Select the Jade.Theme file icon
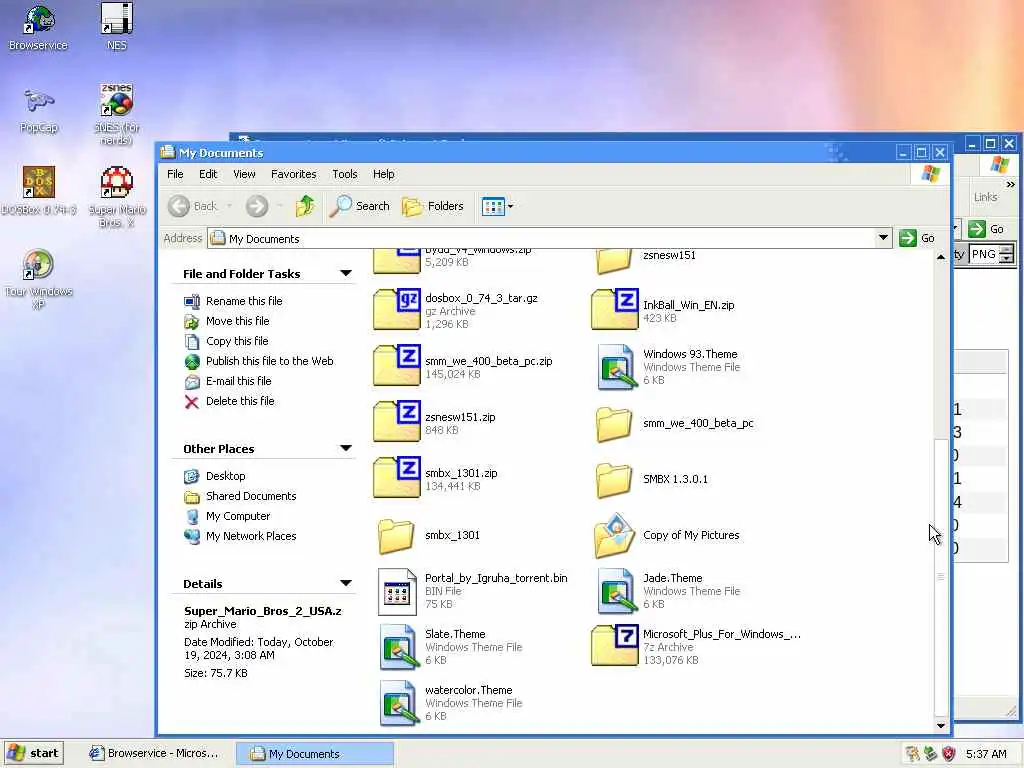 [616, 590]
